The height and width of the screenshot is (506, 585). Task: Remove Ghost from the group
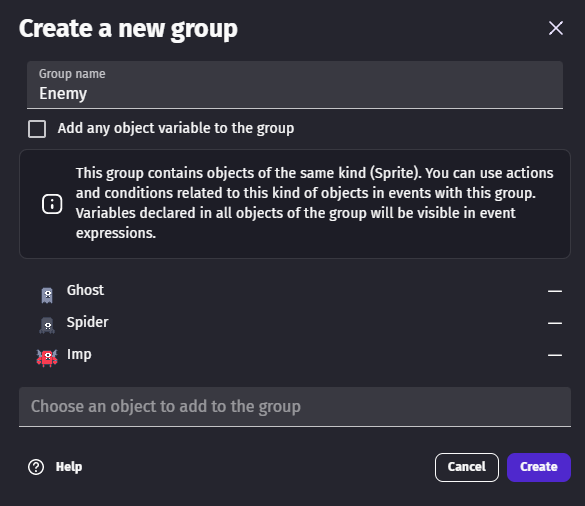555,291
